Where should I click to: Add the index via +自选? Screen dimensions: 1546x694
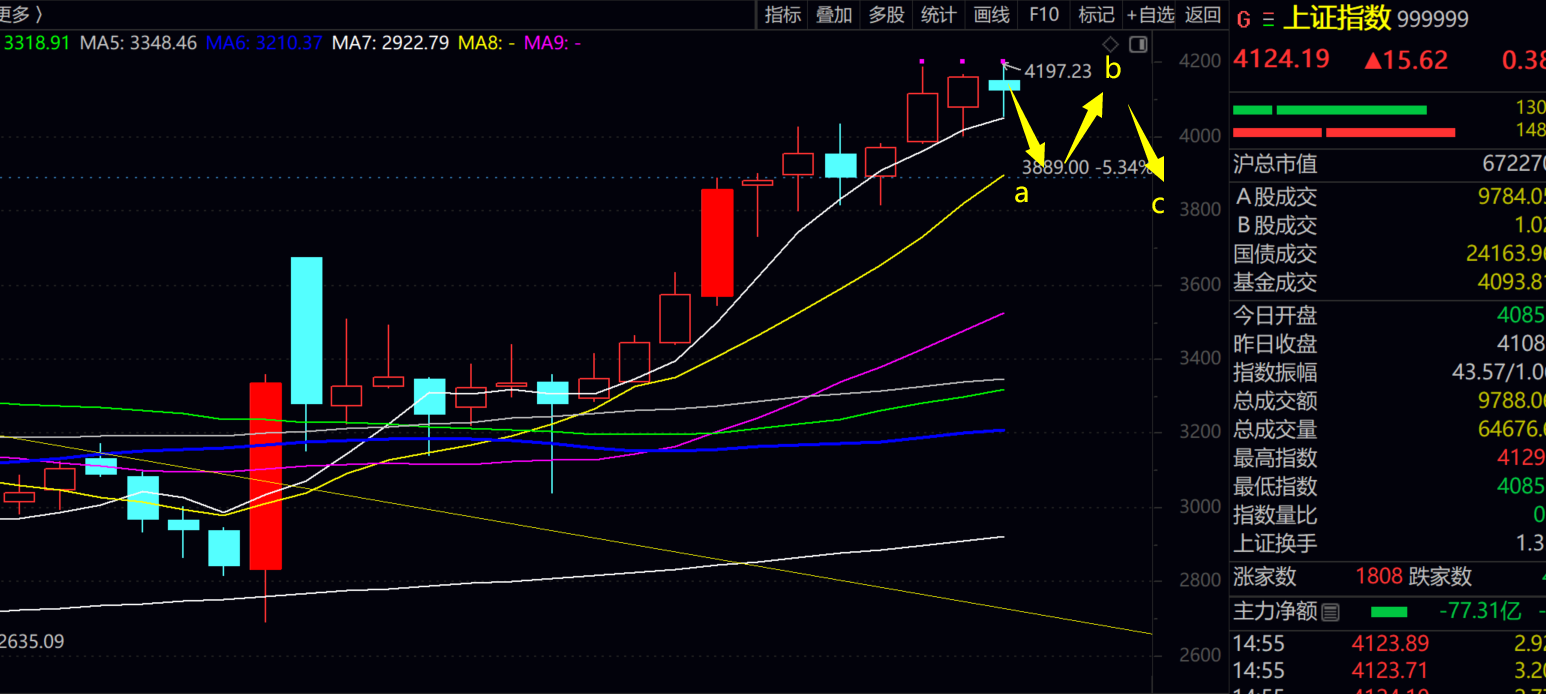[1150, 14]
